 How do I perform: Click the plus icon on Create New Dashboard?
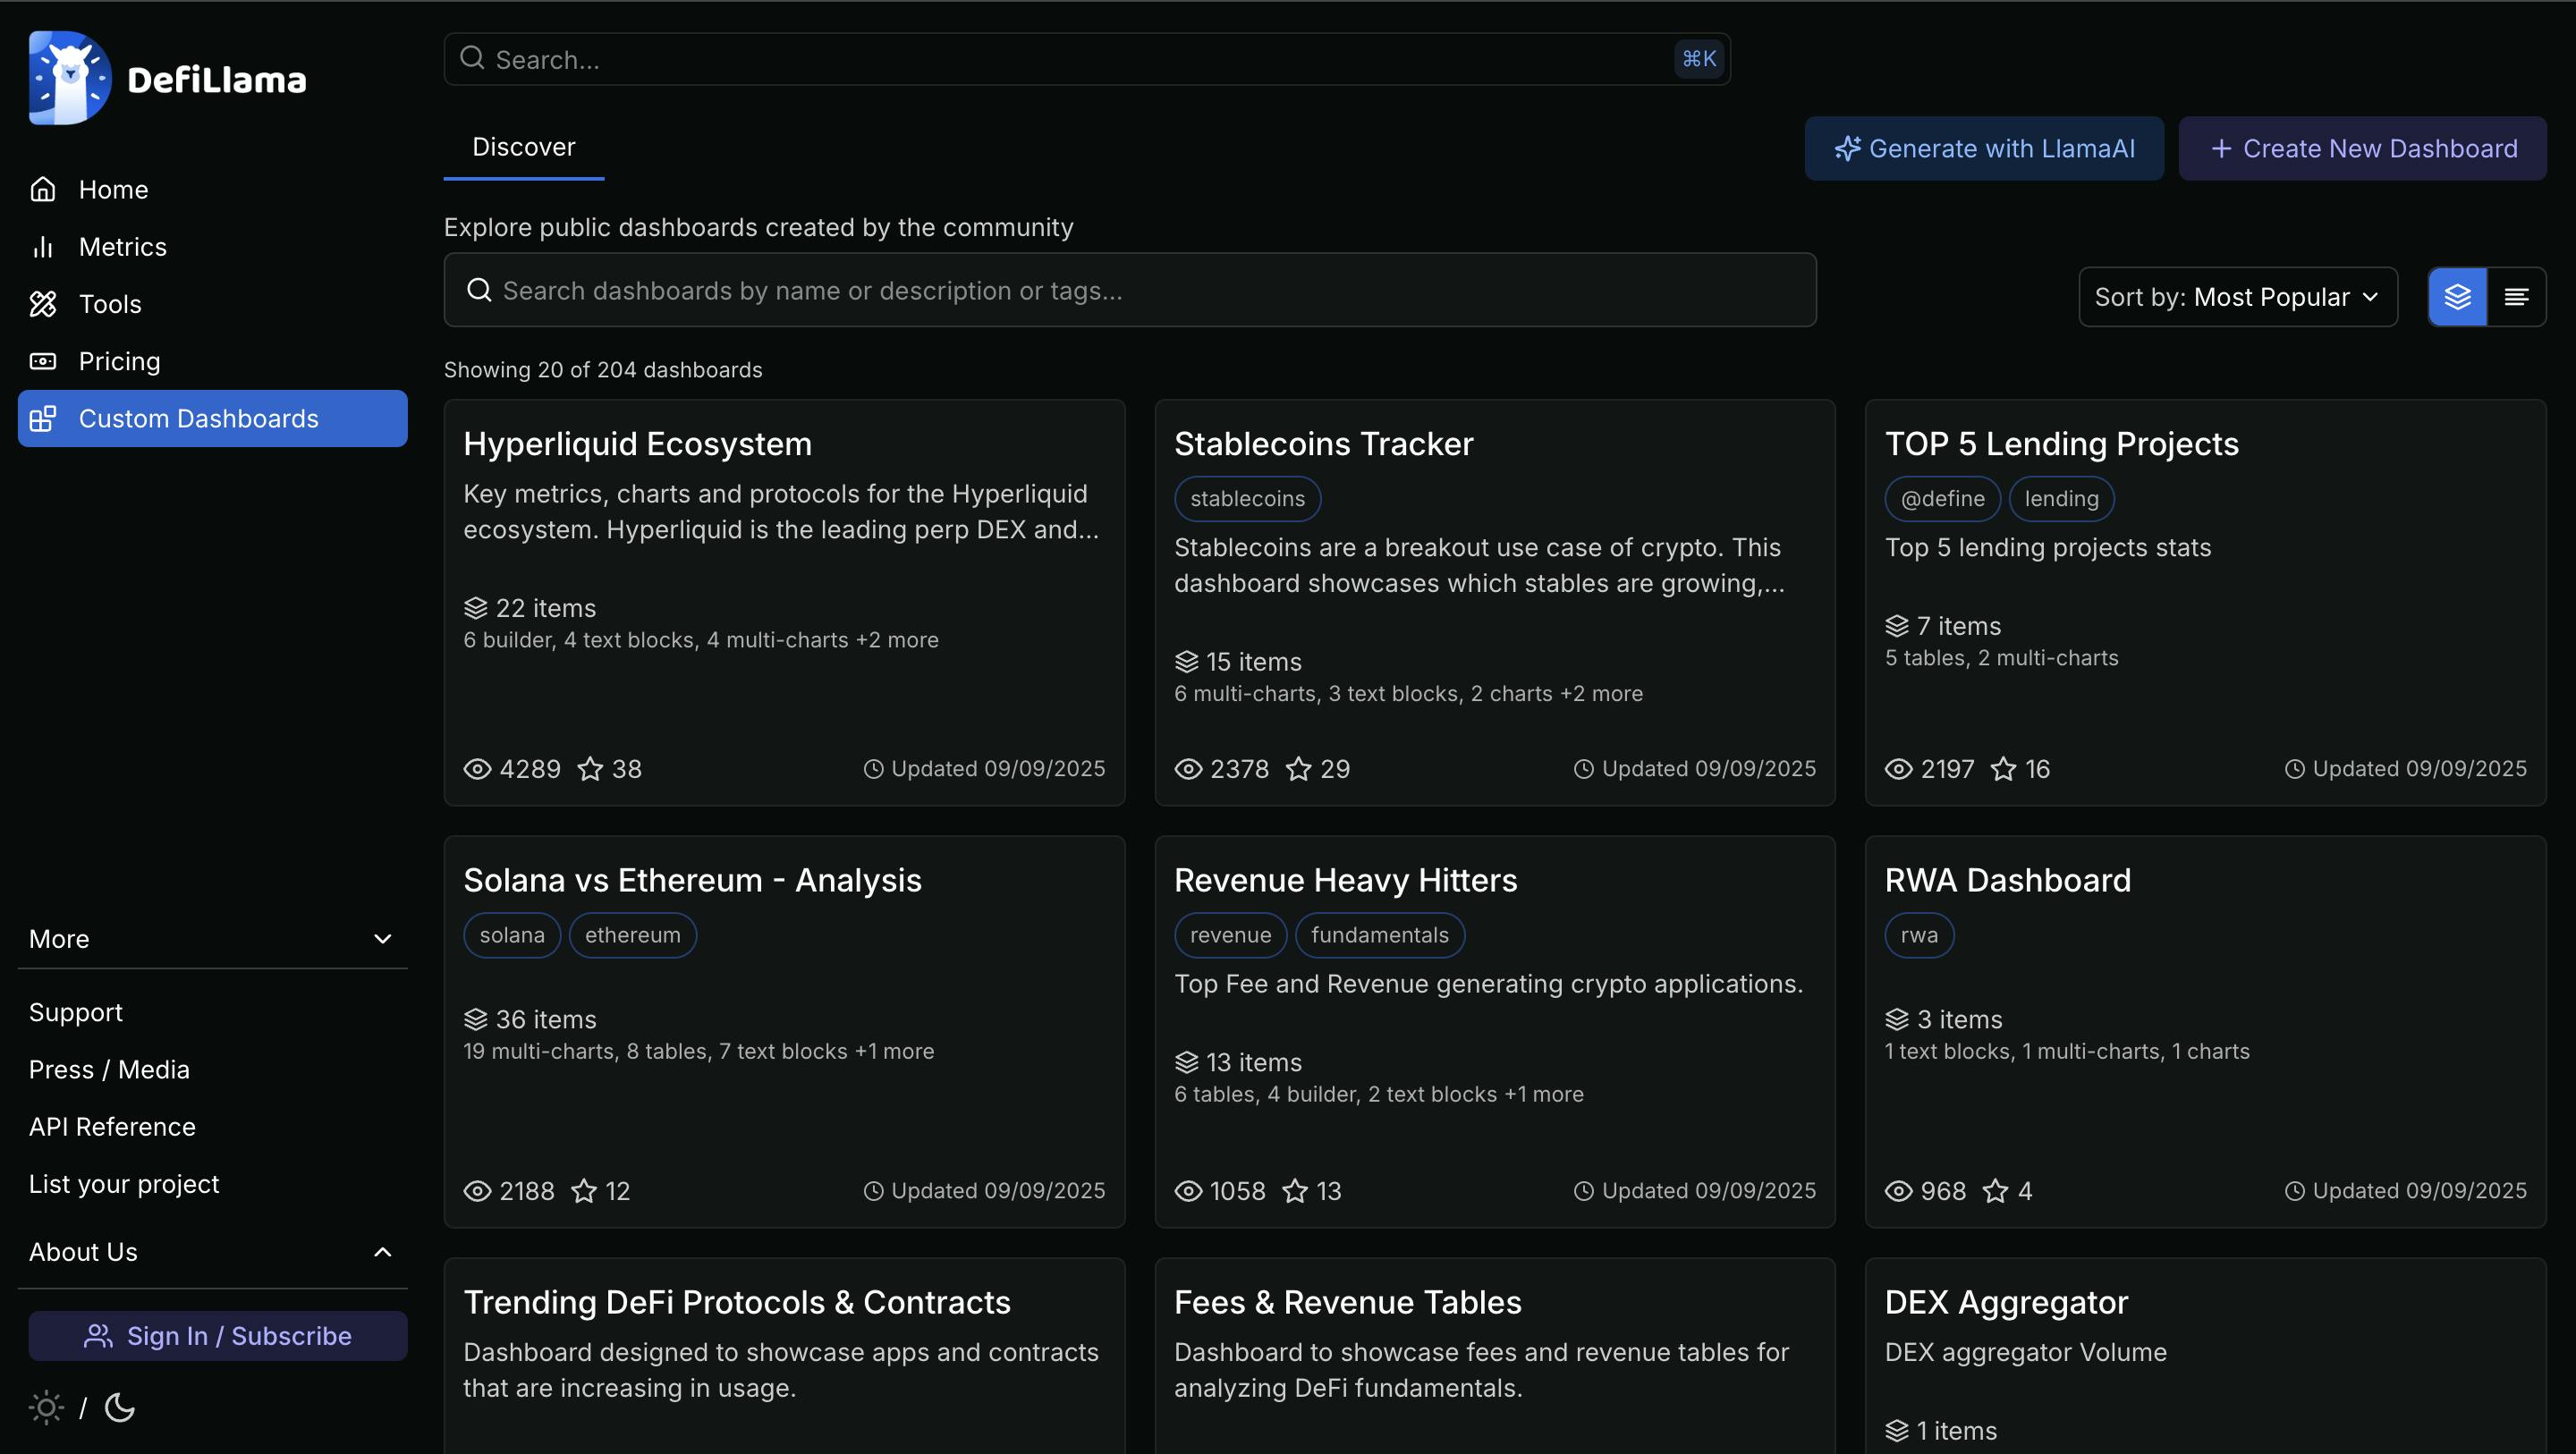(x=2221, y=148)
